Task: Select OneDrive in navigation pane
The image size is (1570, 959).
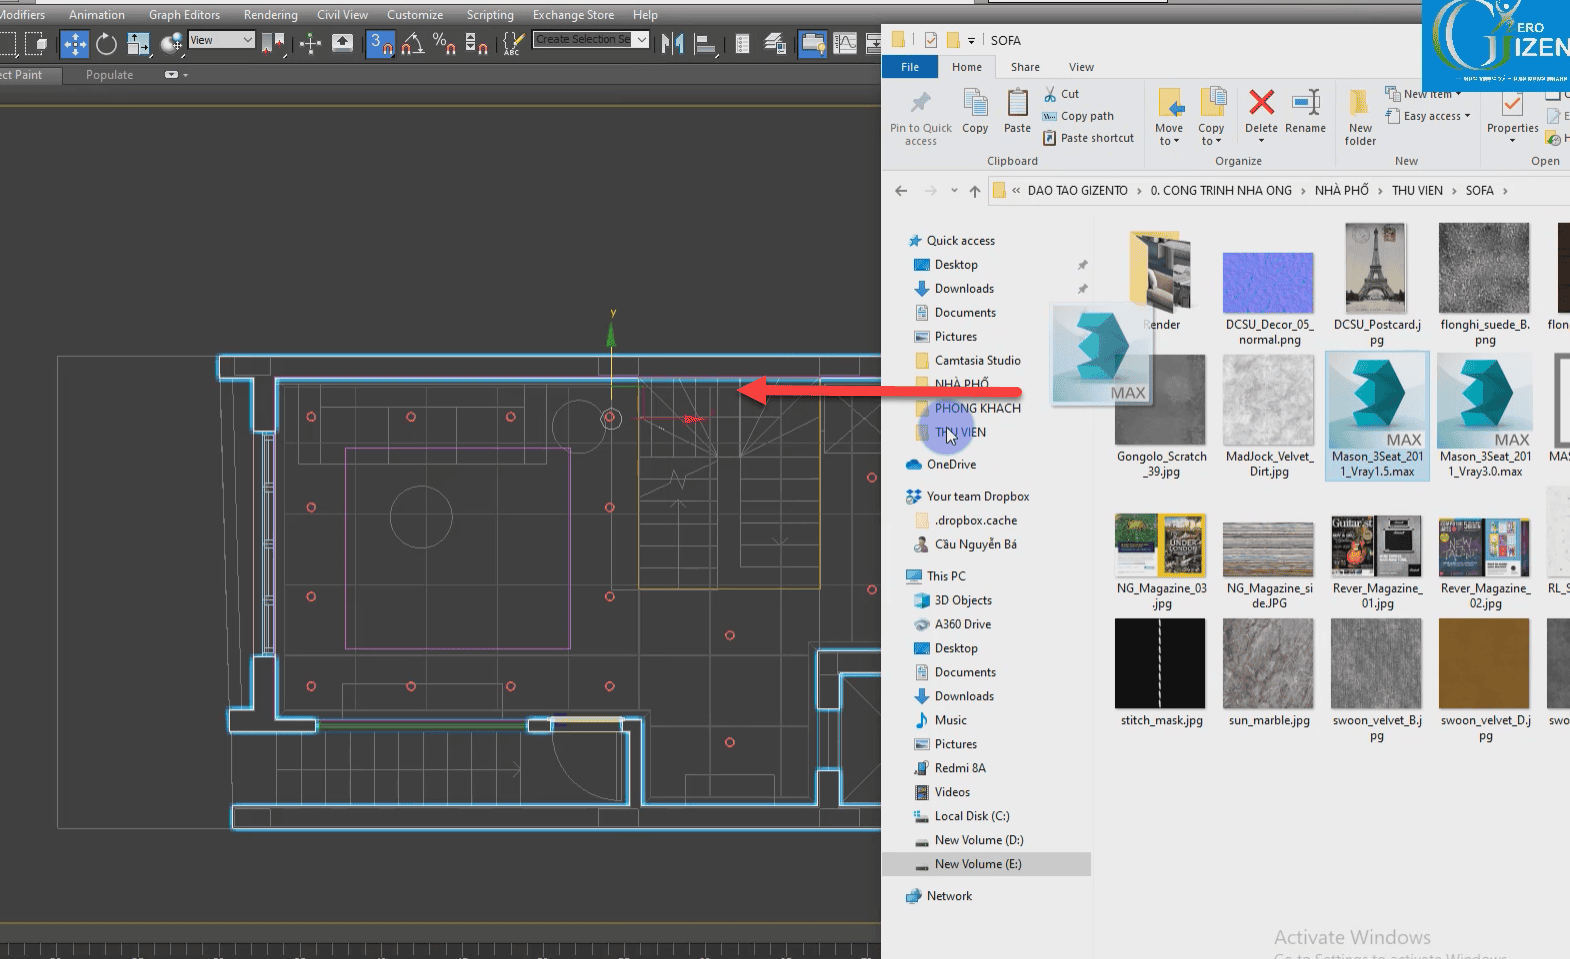Action: (x=951, y=464)
